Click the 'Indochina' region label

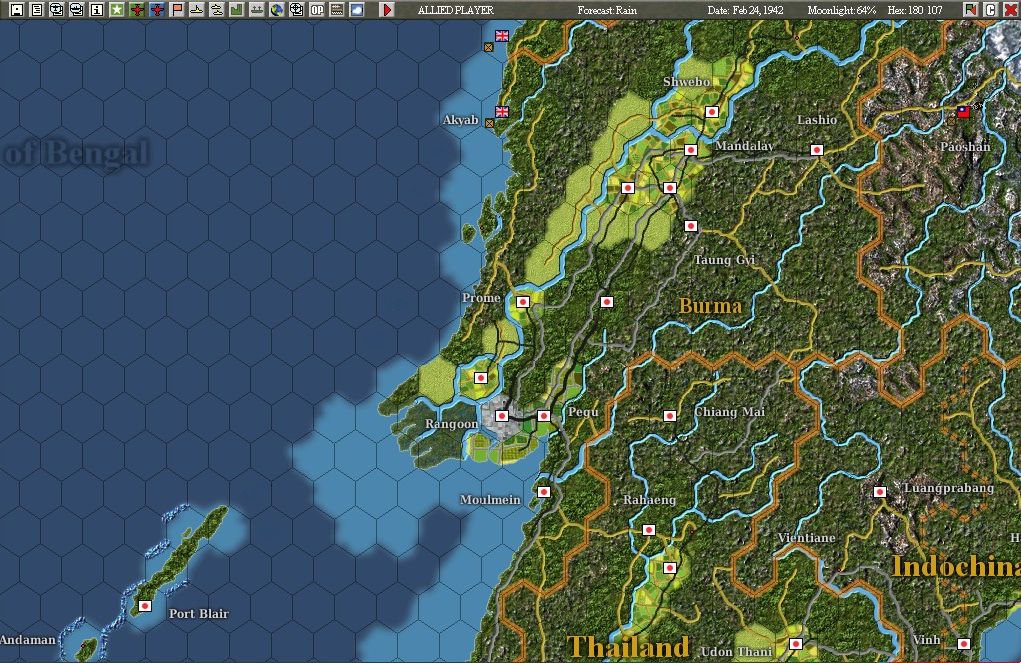[956, 566]
